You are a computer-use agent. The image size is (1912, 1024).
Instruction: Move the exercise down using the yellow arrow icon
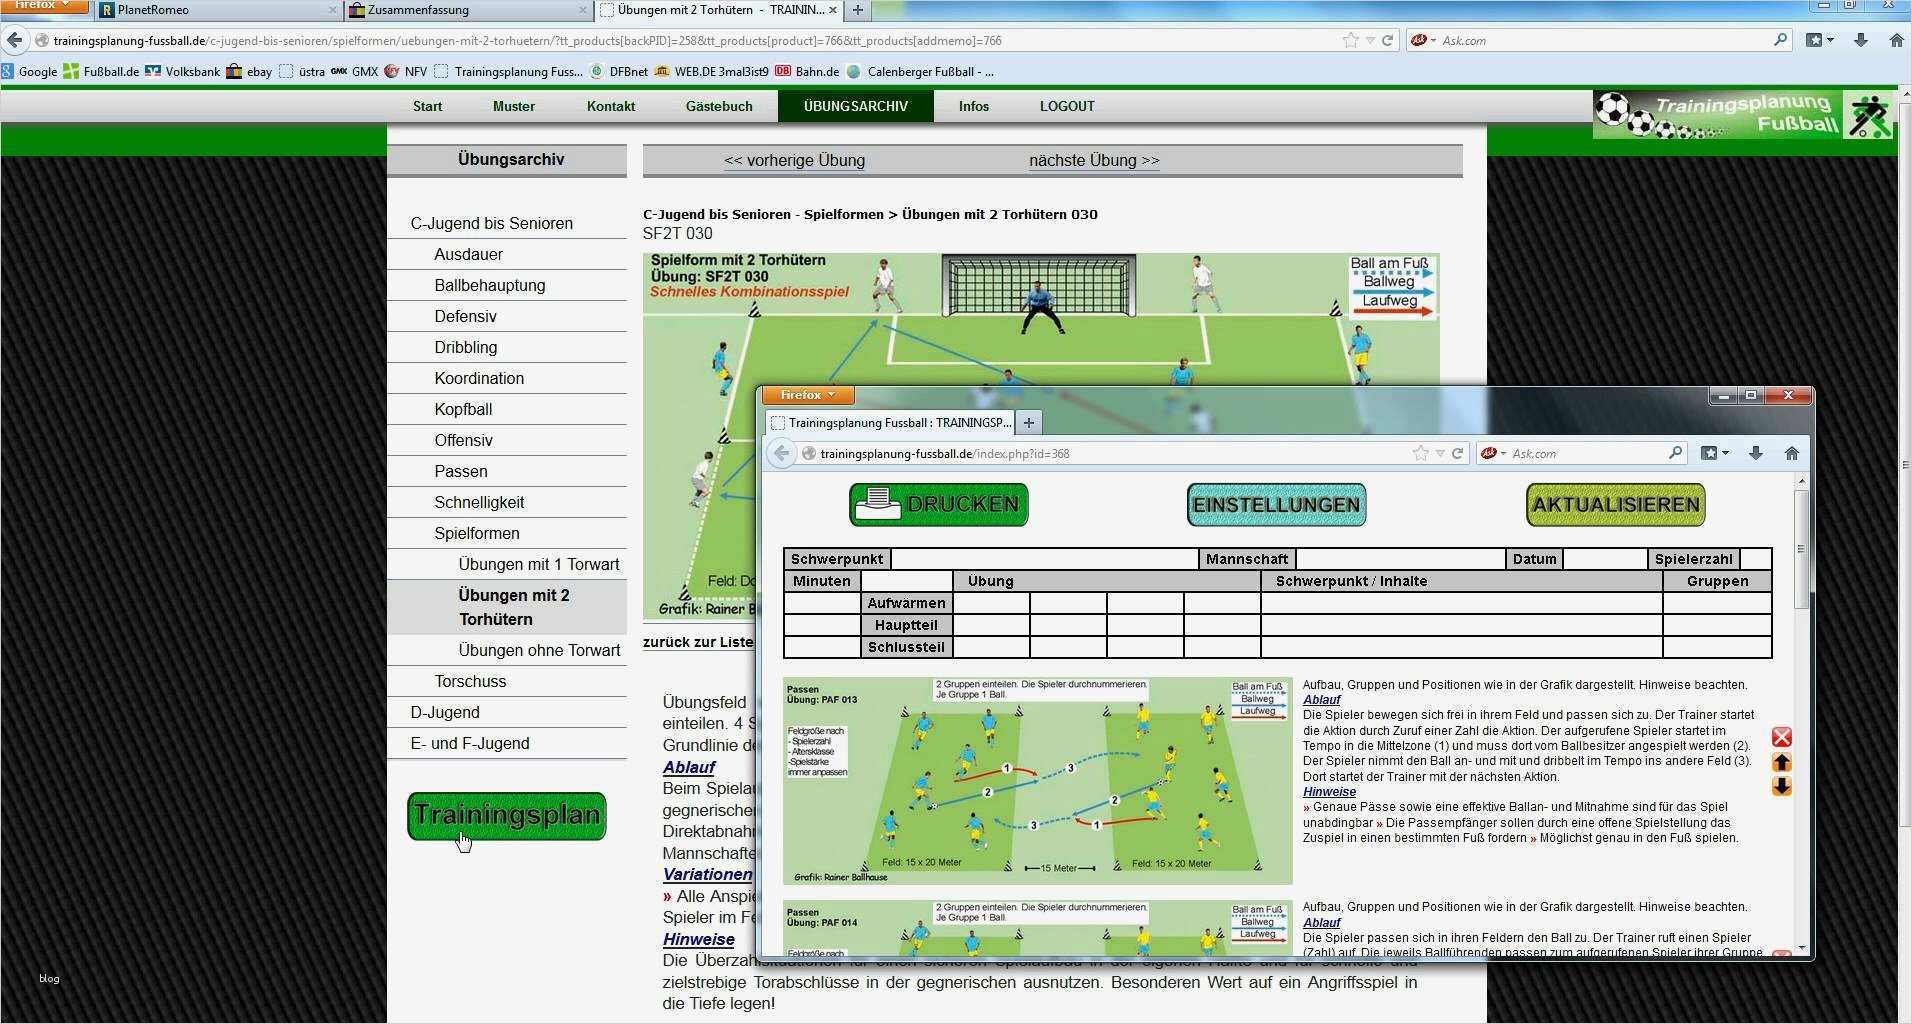(1782, 787)
